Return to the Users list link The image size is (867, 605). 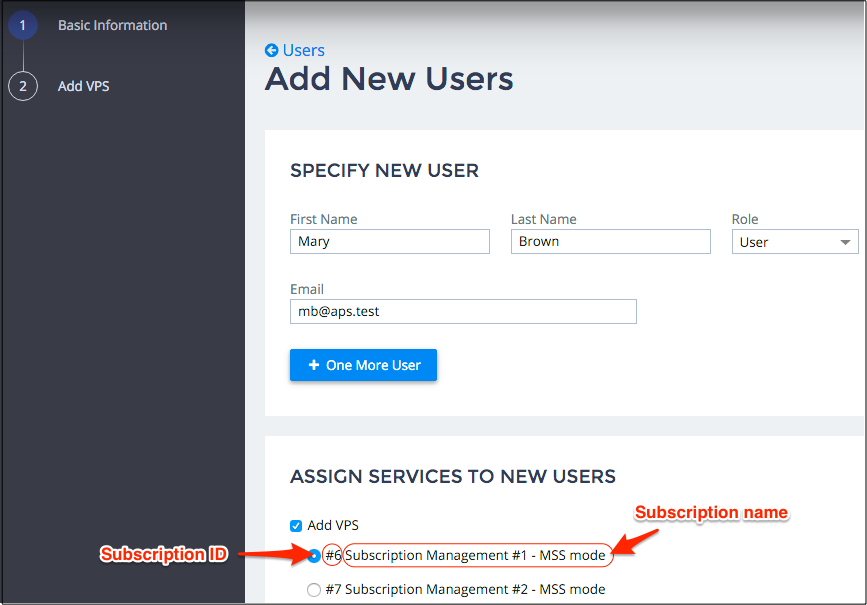point(303,50)
